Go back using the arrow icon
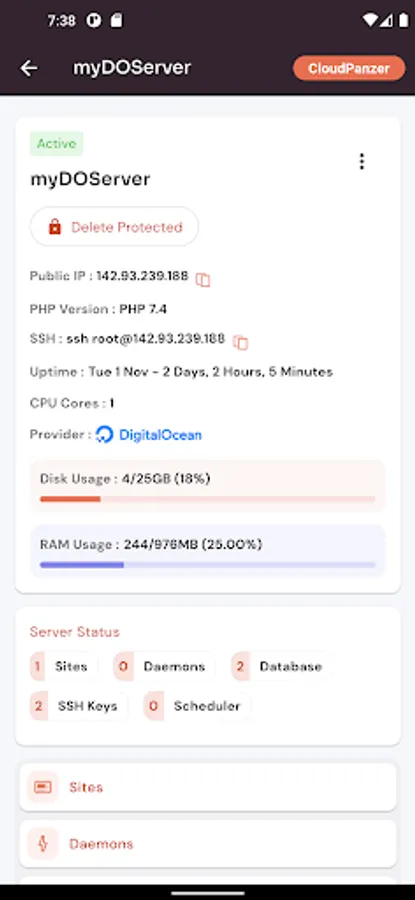415x900 pixels. point(29,69)
